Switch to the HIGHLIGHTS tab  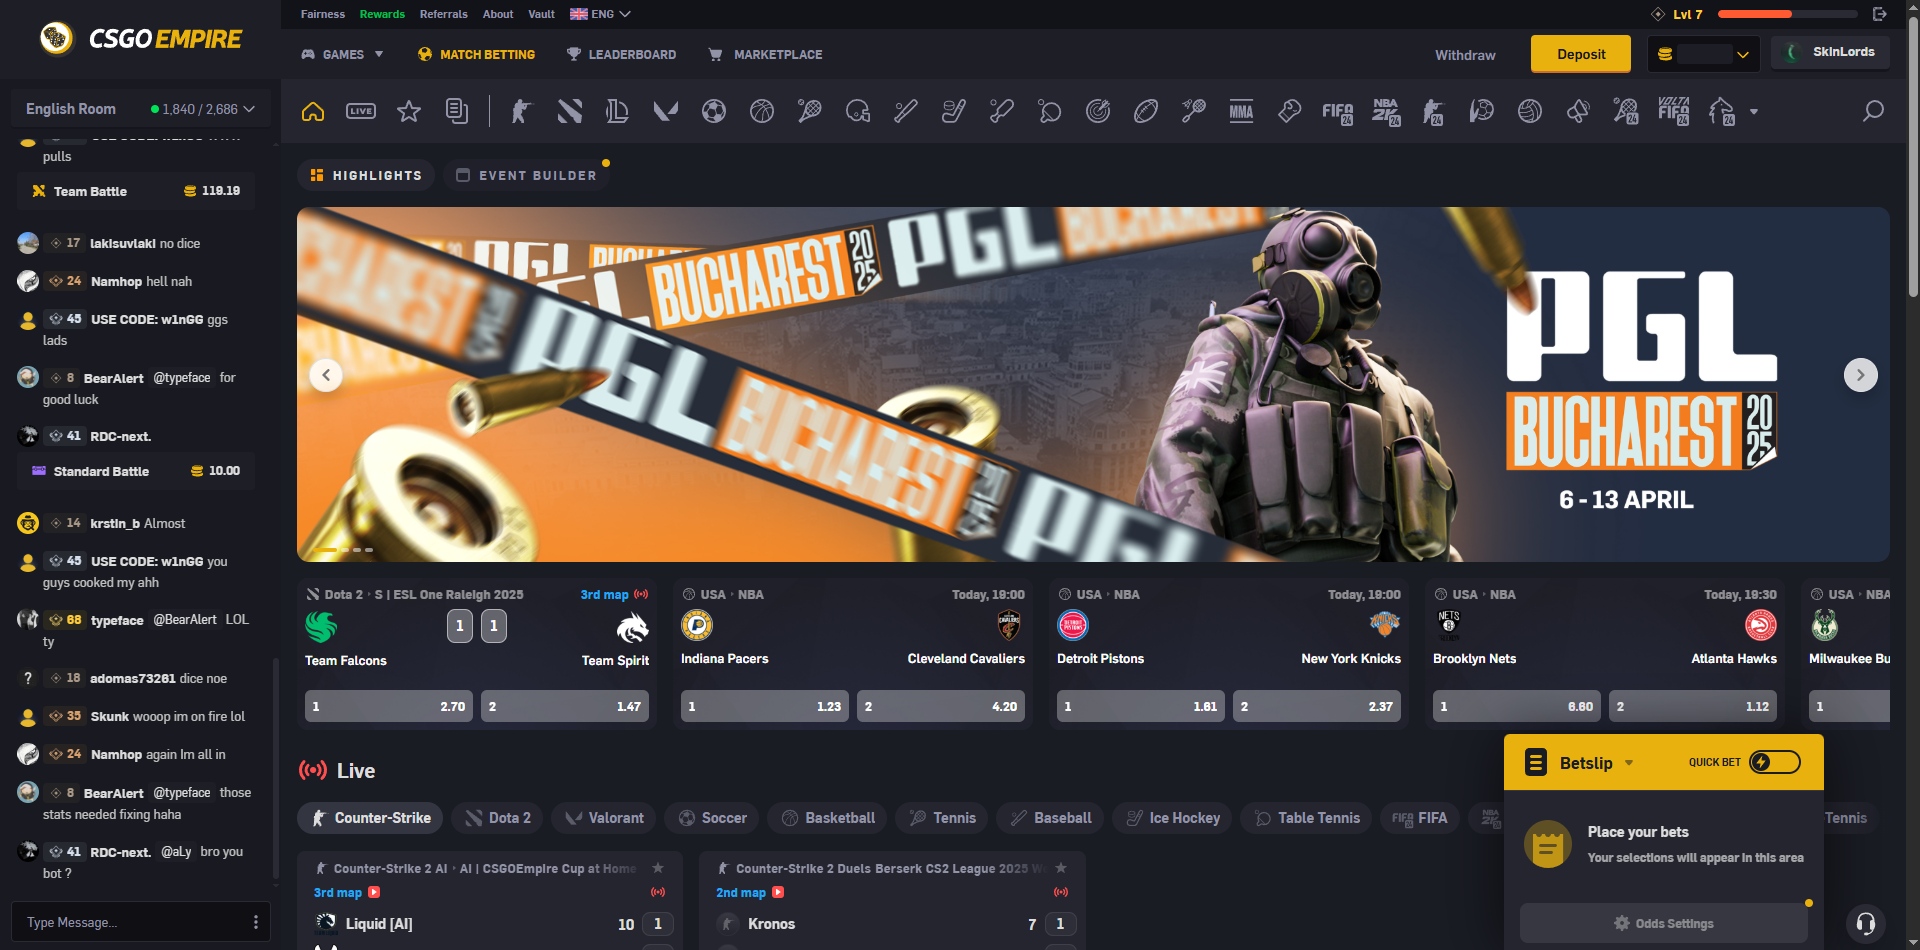pyautogui.click(x=366, y=175)
